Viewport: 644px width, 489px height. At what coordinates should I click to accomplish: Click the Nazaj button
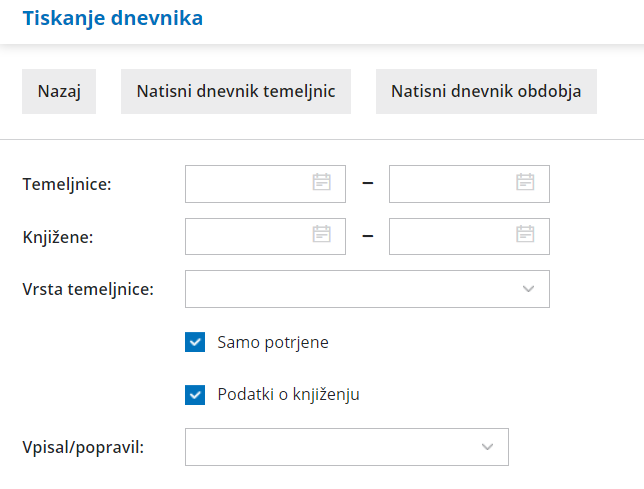(x=59, y=92)
